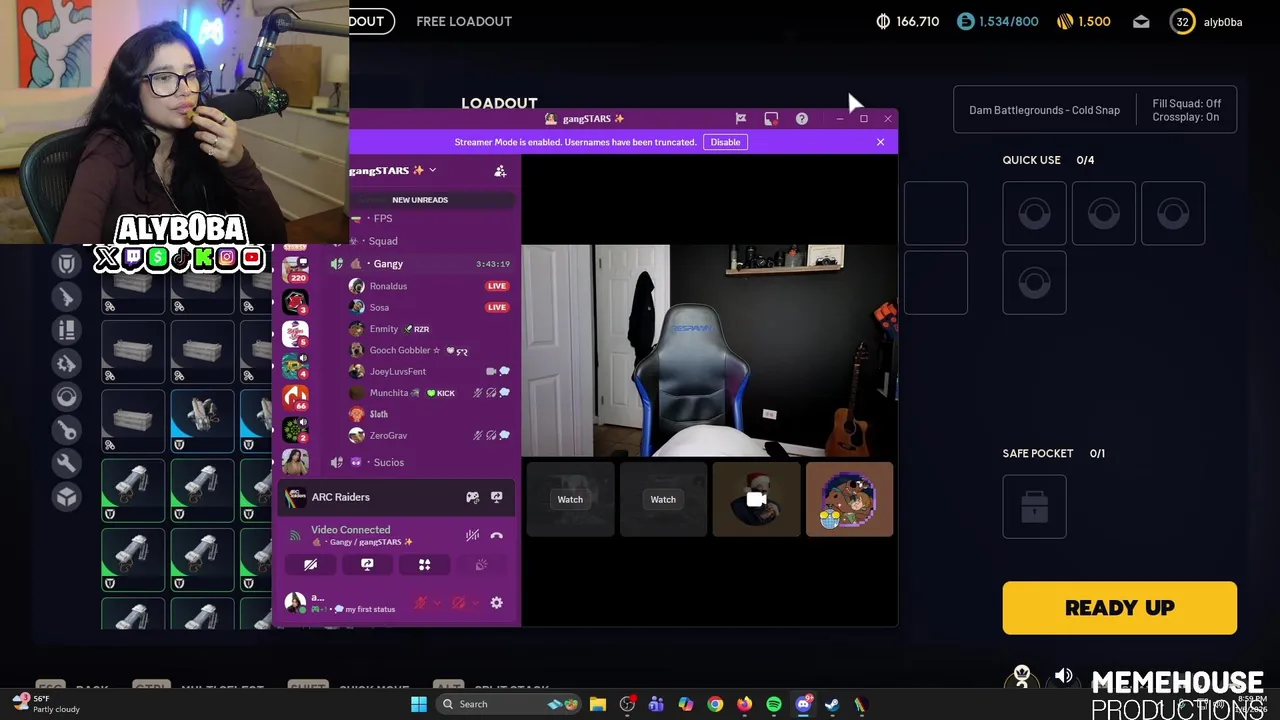Image resolution: width=1280 pixels, height=720 pixels.
Task: Open the soundboard button in voice panel
Action: (x=481, y=565)
